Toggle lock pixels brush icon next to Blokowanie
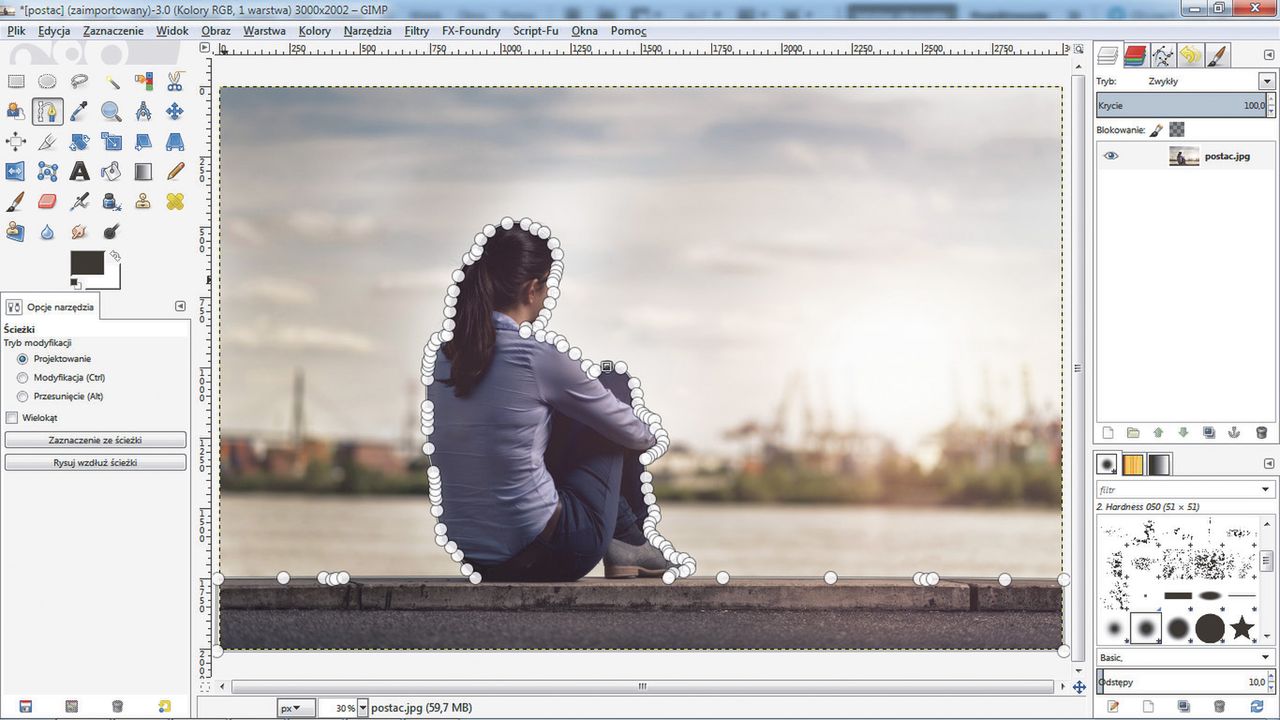 click(x=1156, y=130)
